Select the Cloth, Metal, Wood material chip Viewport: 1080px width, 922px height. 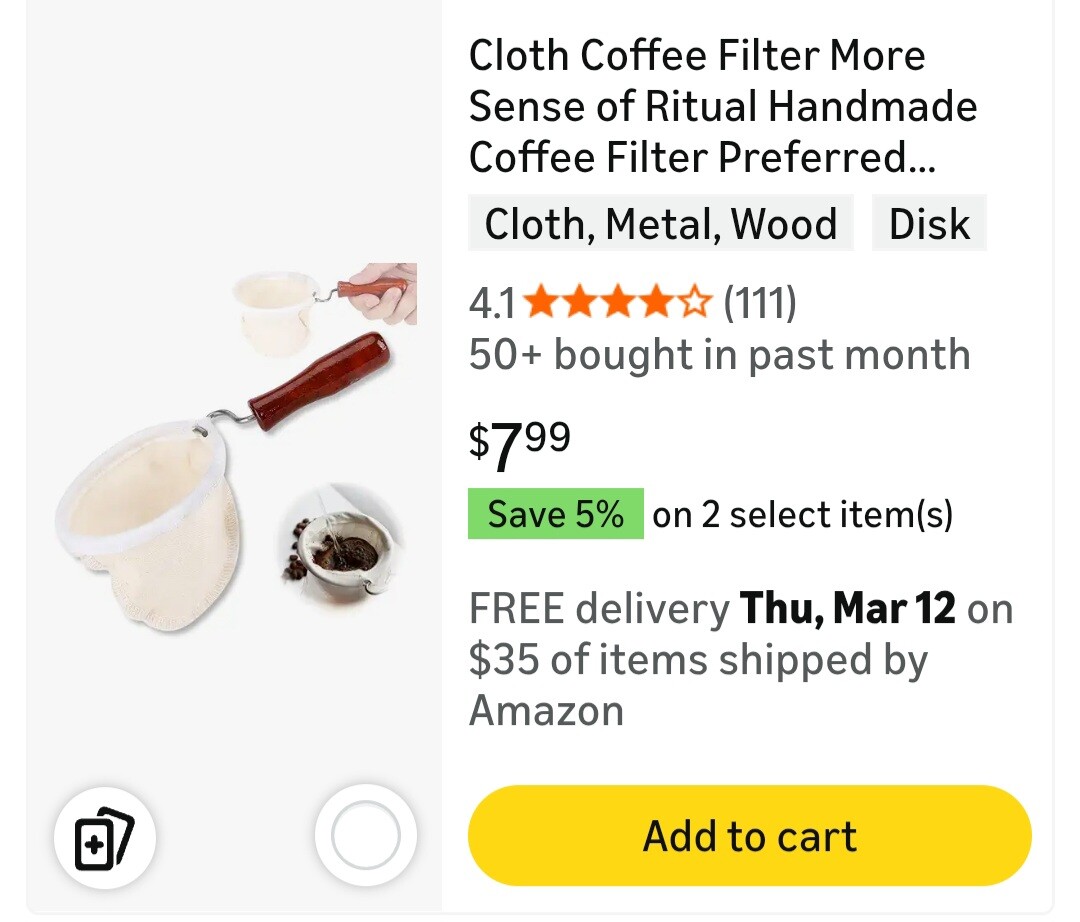click(x=661, y=223)
